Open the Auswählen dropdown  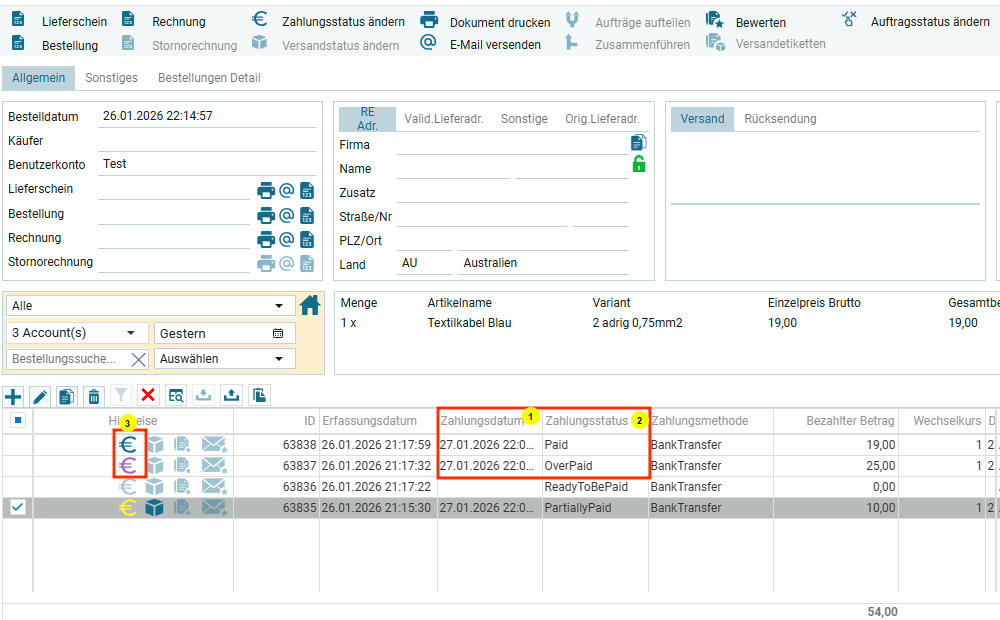[224, 359]
